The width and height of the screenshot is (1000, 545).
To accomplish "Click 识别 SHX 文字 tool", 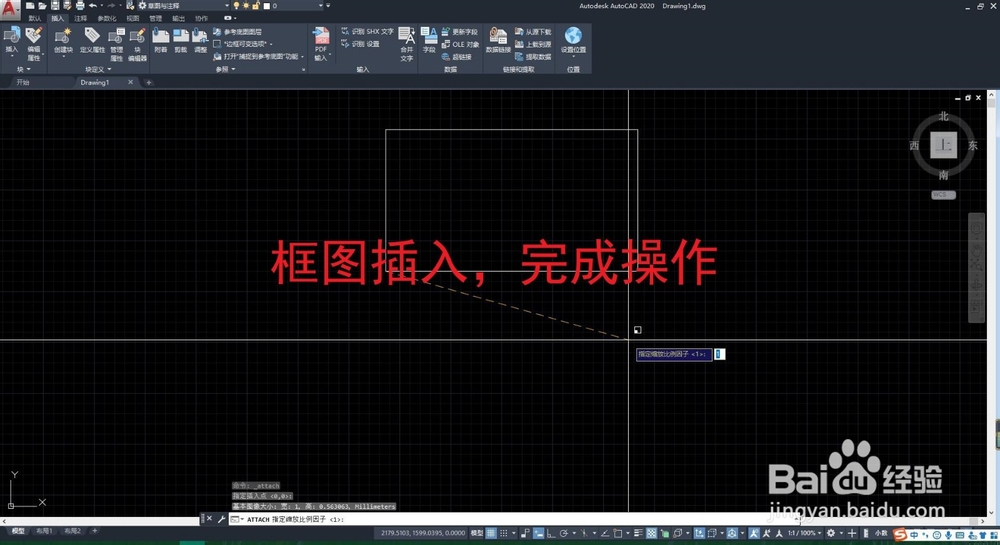I will pyautogui.click(x=367, y=31).
